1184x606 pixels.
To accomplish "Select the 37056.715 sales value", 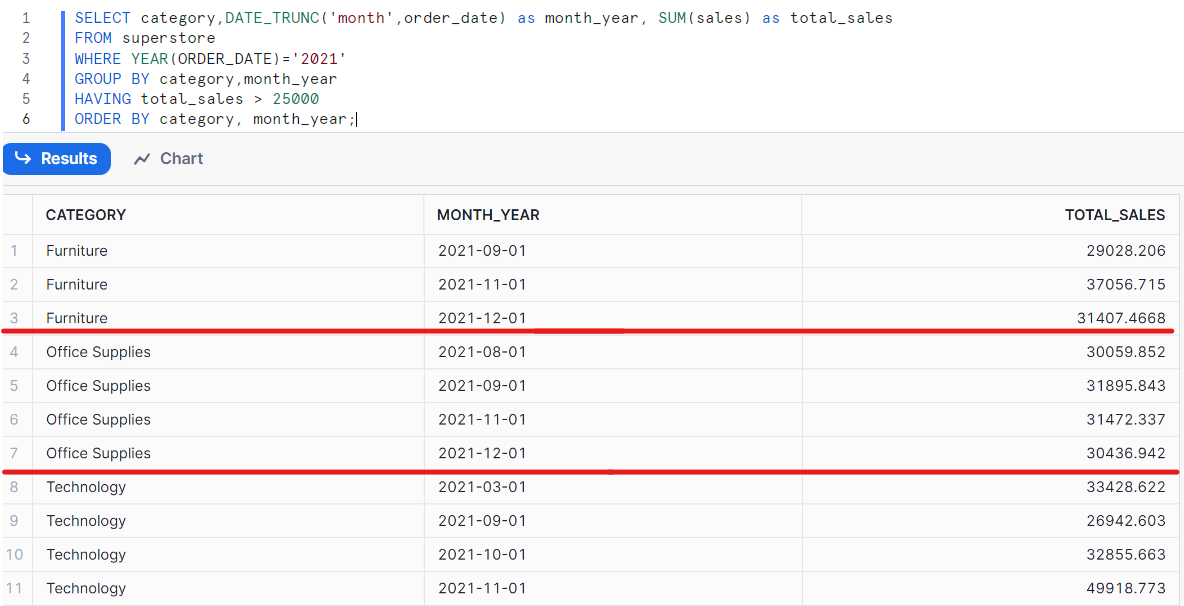I will 1125,285.
